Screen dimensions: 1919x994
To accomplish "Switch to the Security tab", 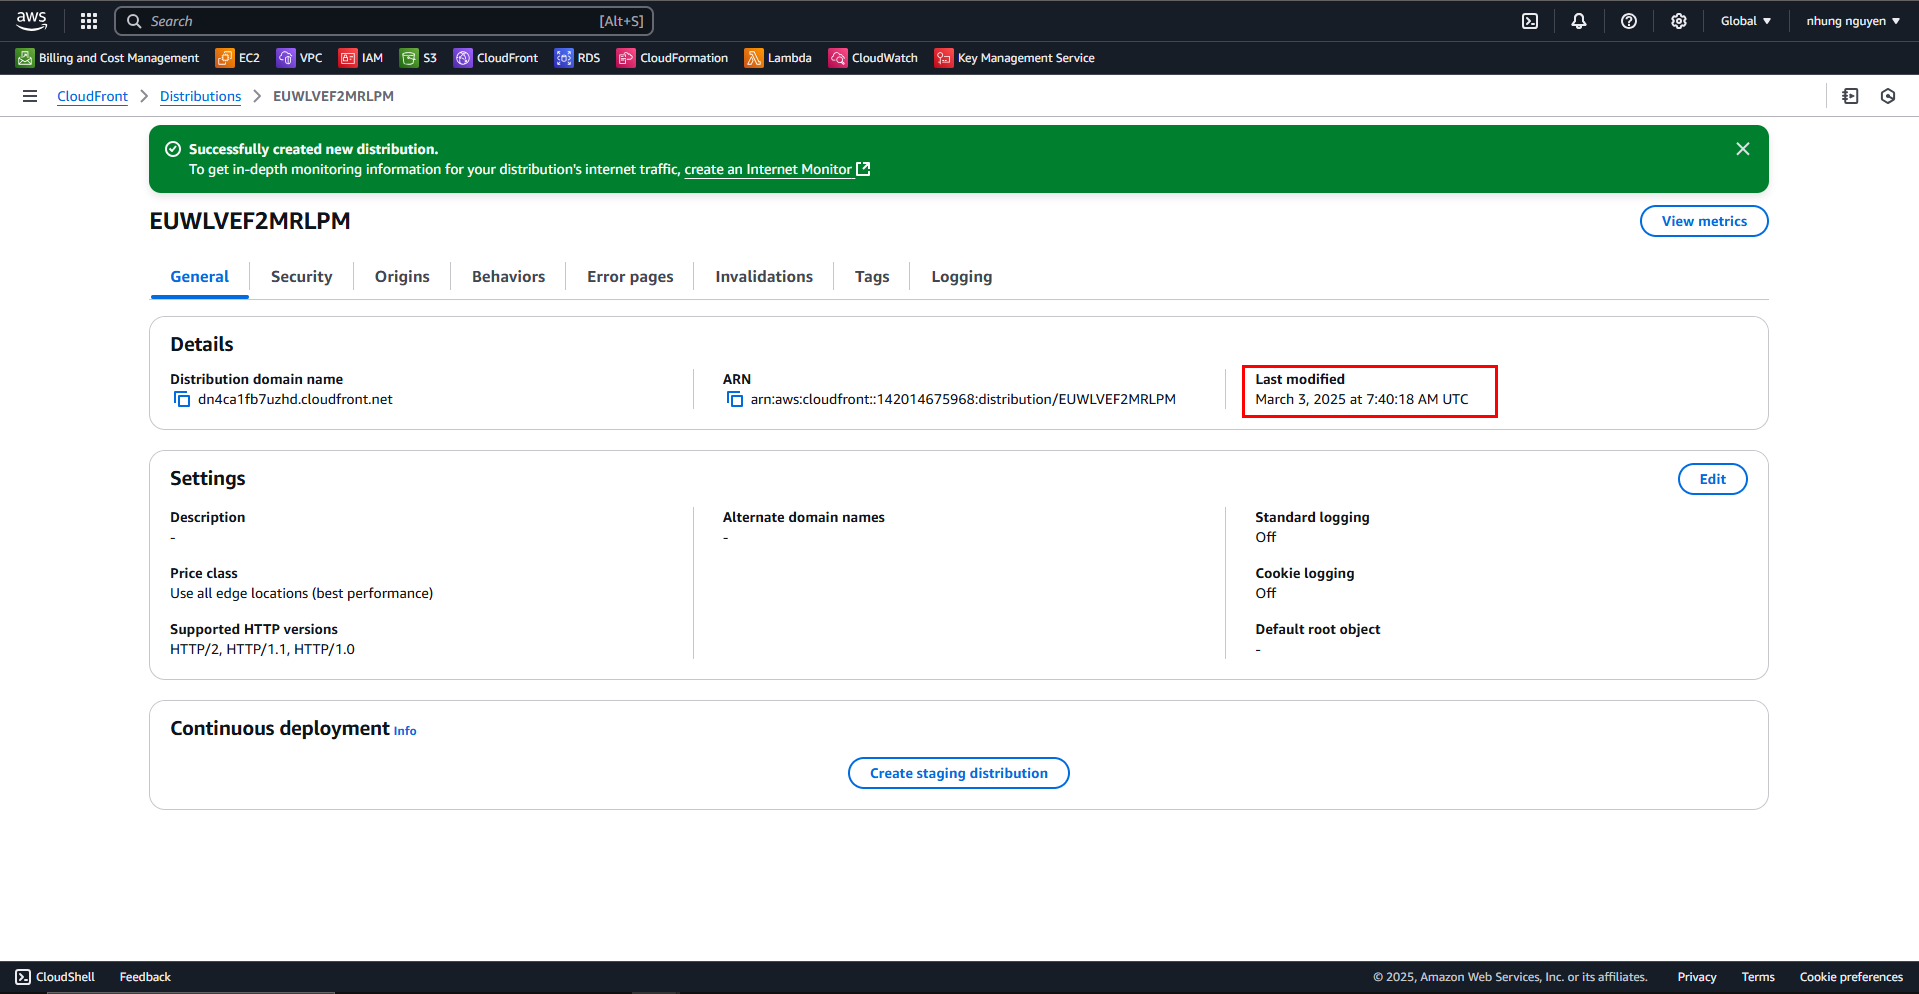I will 301,277.
